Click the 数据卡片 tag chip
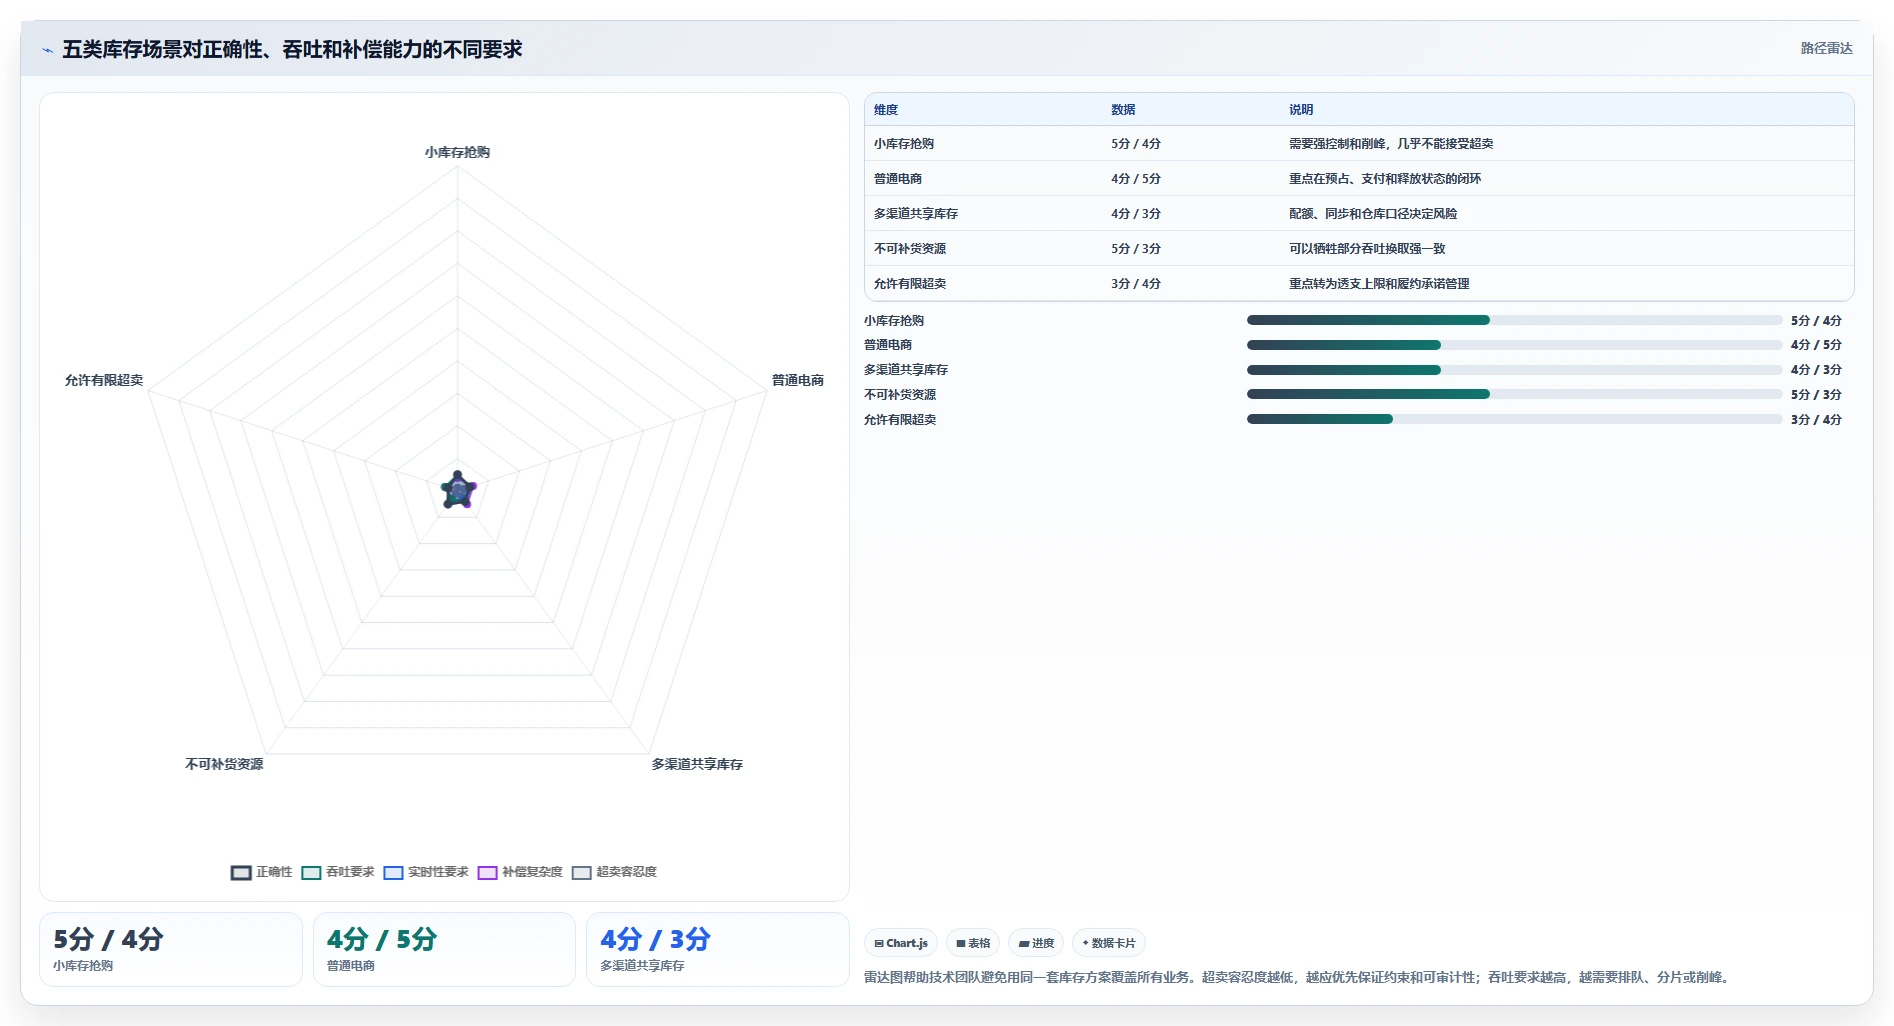The height and width of the screenshot is (1026, 1894). (1109, 943)
